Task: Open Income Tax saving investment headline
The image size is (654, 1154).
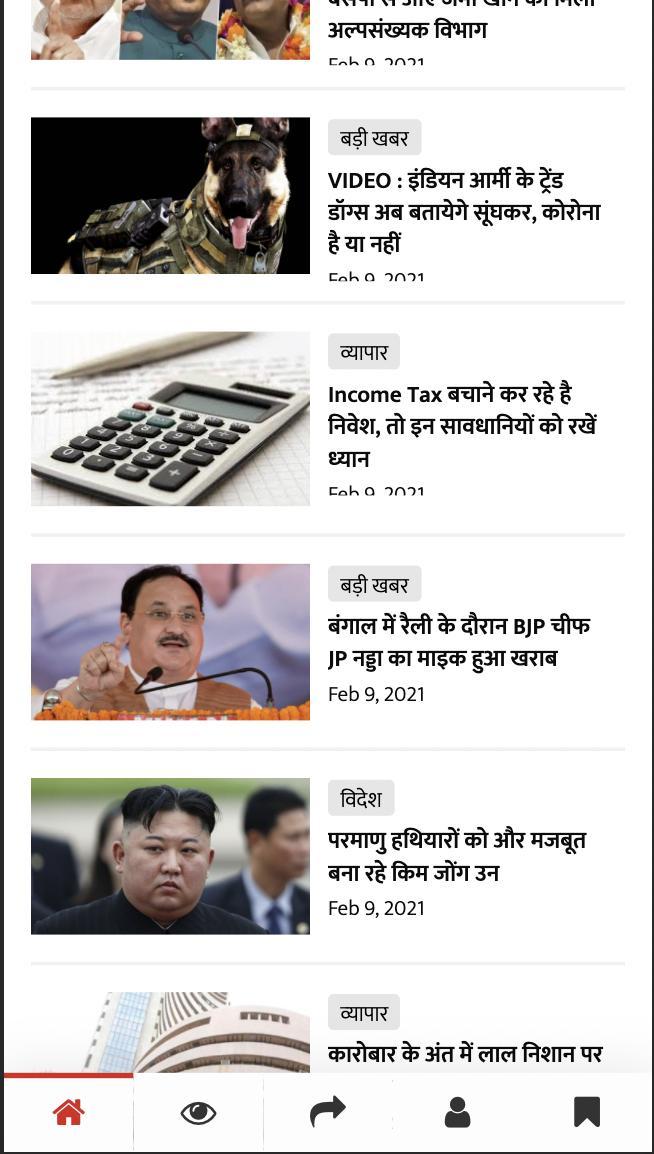Action: pos(462,426)
